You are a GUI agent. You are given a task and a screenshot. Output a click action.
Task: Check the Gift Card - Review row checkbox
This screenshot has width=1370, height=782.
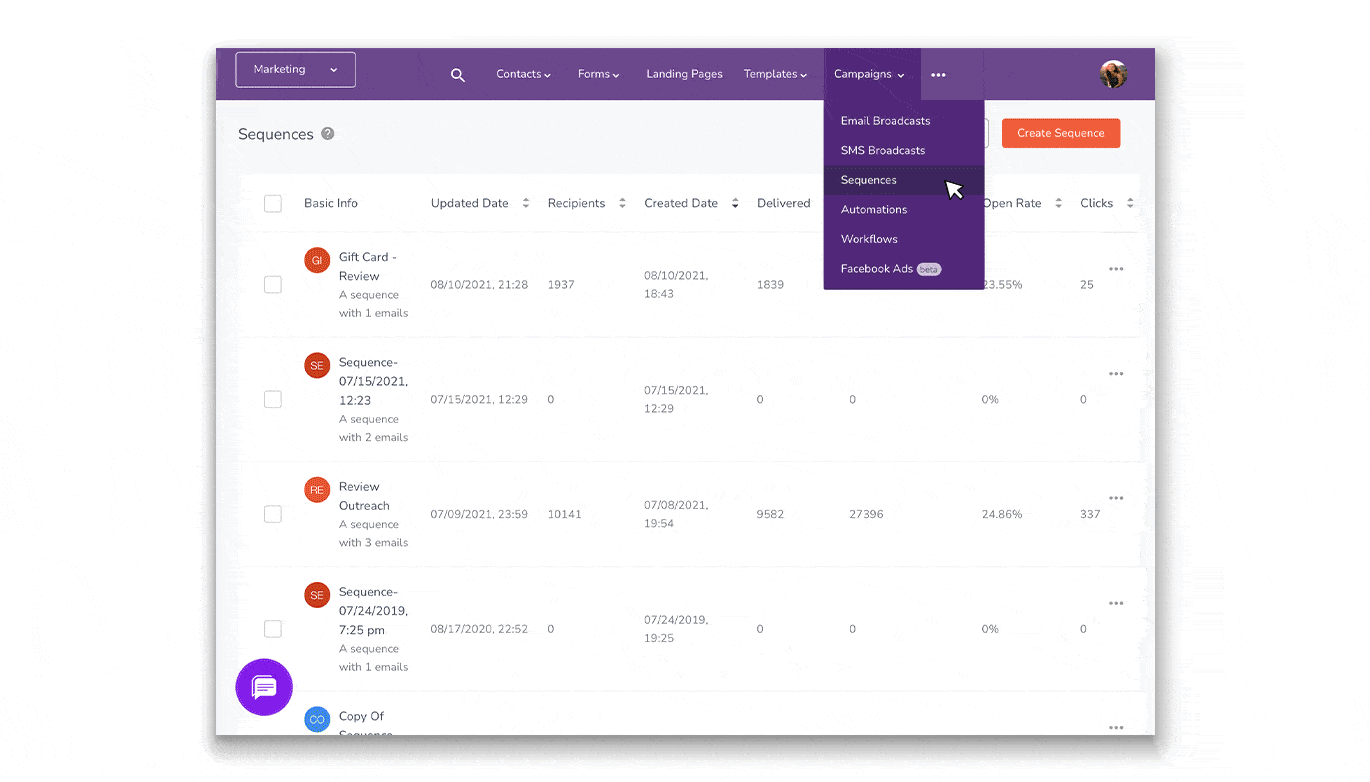pyautogui.click(x=273, y=285)
